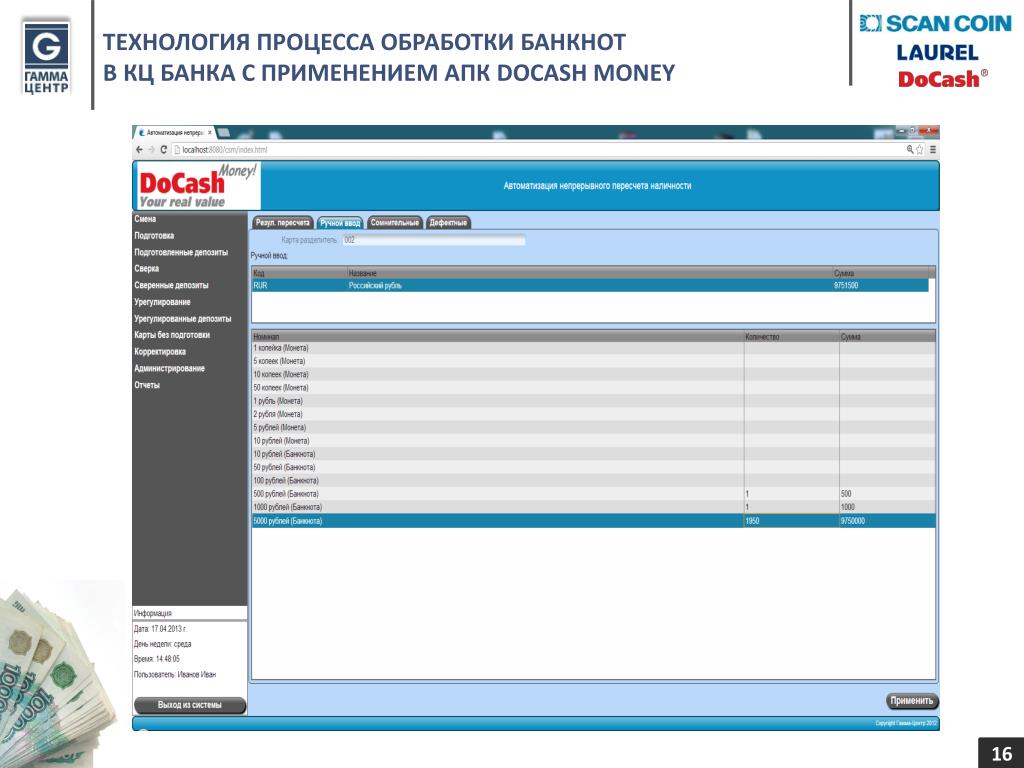Select the "Ручной ввод" tab

340,223
